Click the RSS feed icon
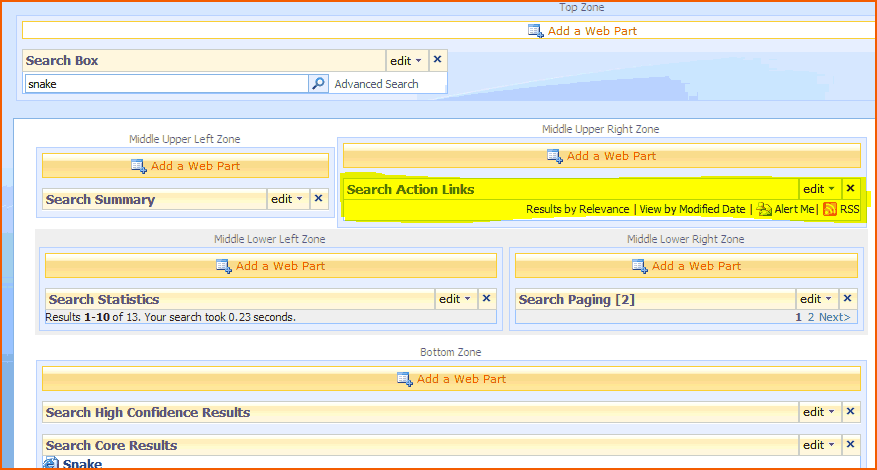877x470 pixels. coord(829,209)
